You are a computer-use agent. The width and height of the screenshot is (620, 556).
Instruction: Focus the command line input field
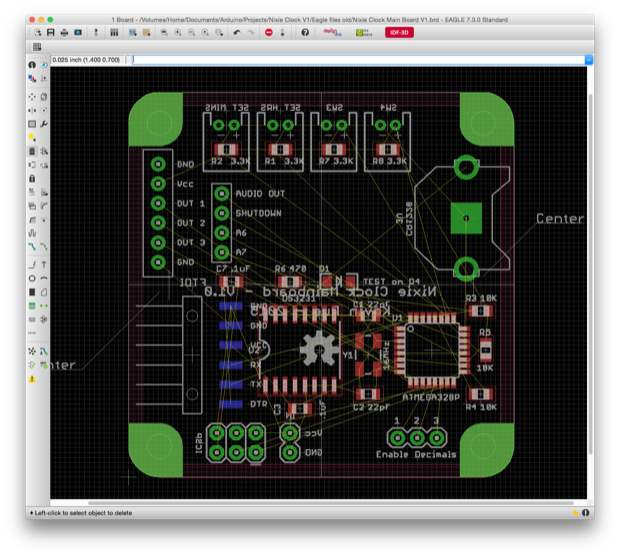pyautogui.click(x=358, y=60)
